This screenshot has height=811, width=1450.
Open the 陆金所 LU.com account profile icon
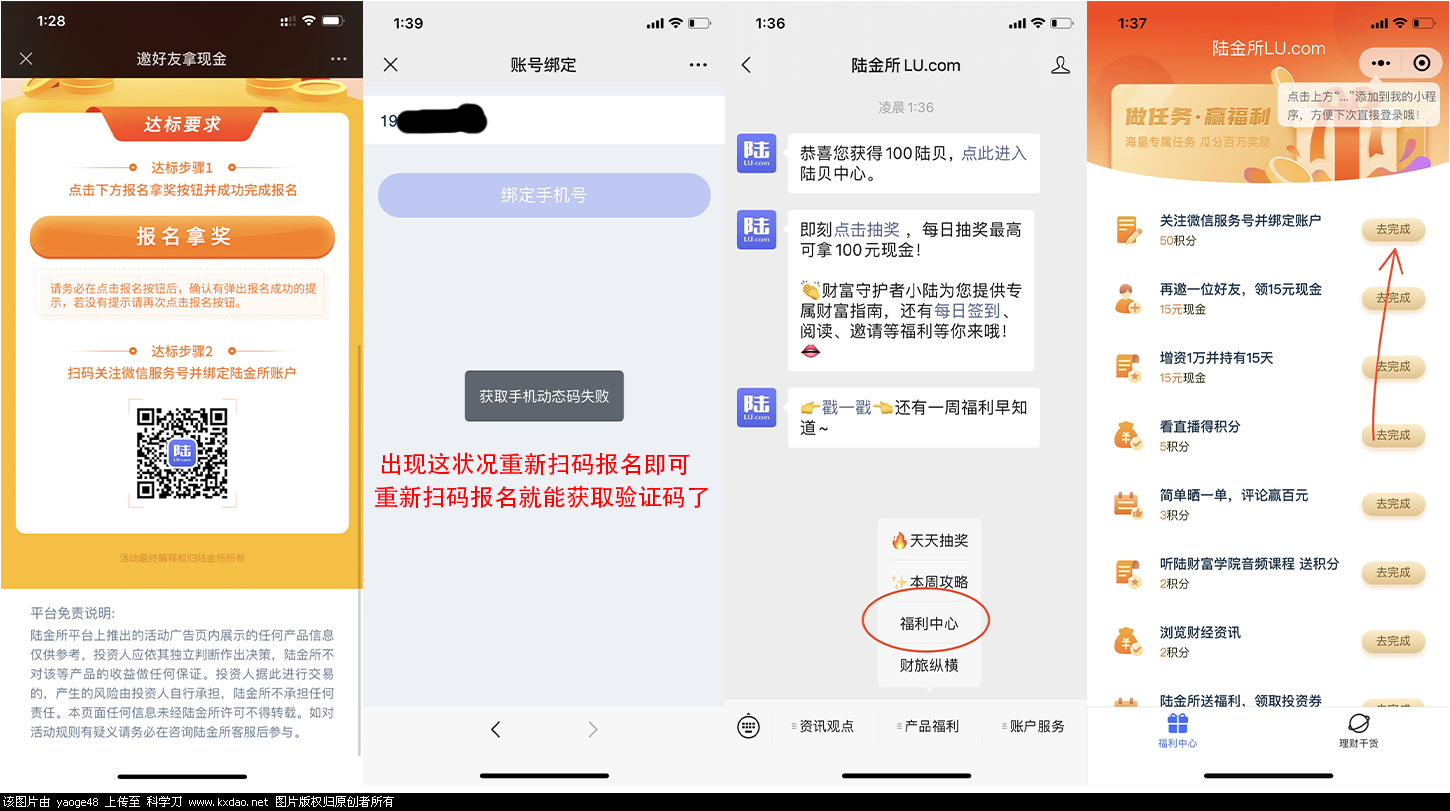(x=1061, y=65)
